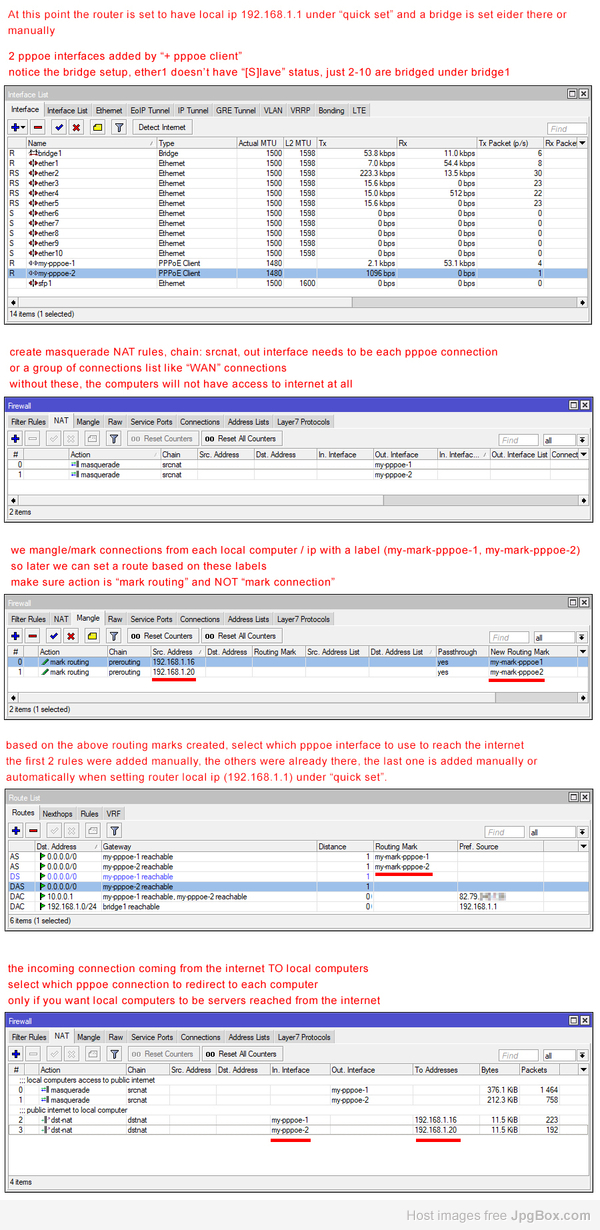This screenshot has width=600, height=1230.
Task: Open Address Lists tab in the four-rule NAT window
Action: point(247,1037)
